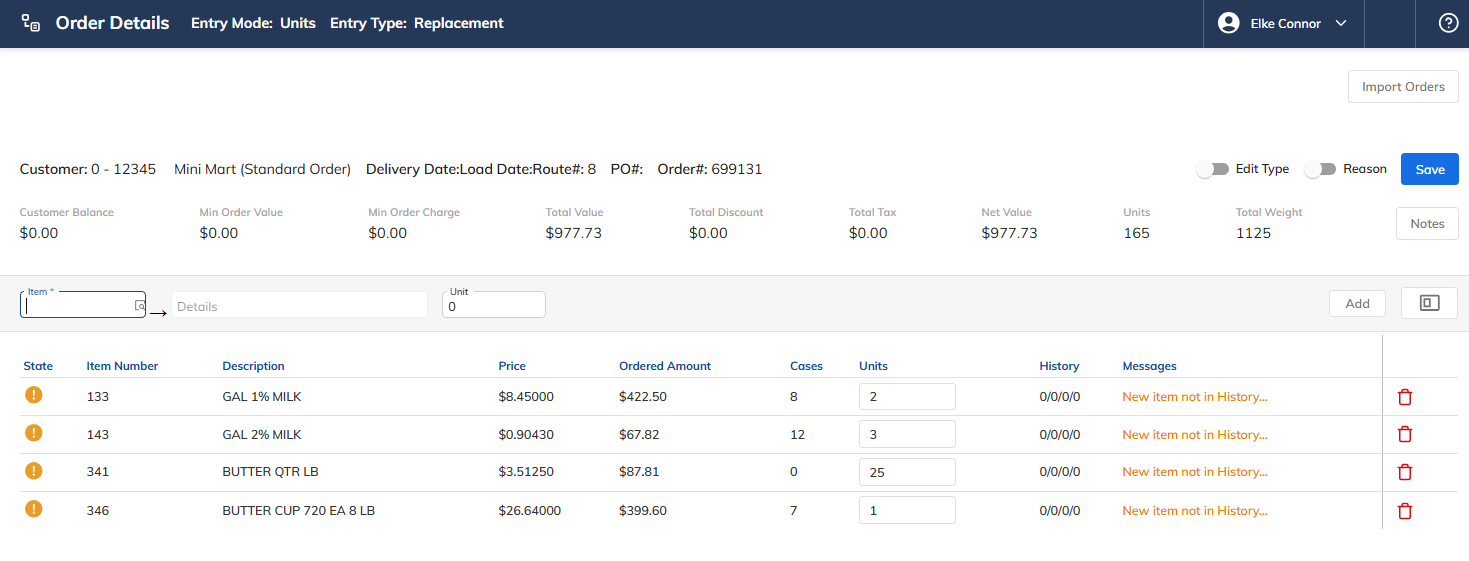
Task: Sort by the Description column header
Action: click(253, 366)
